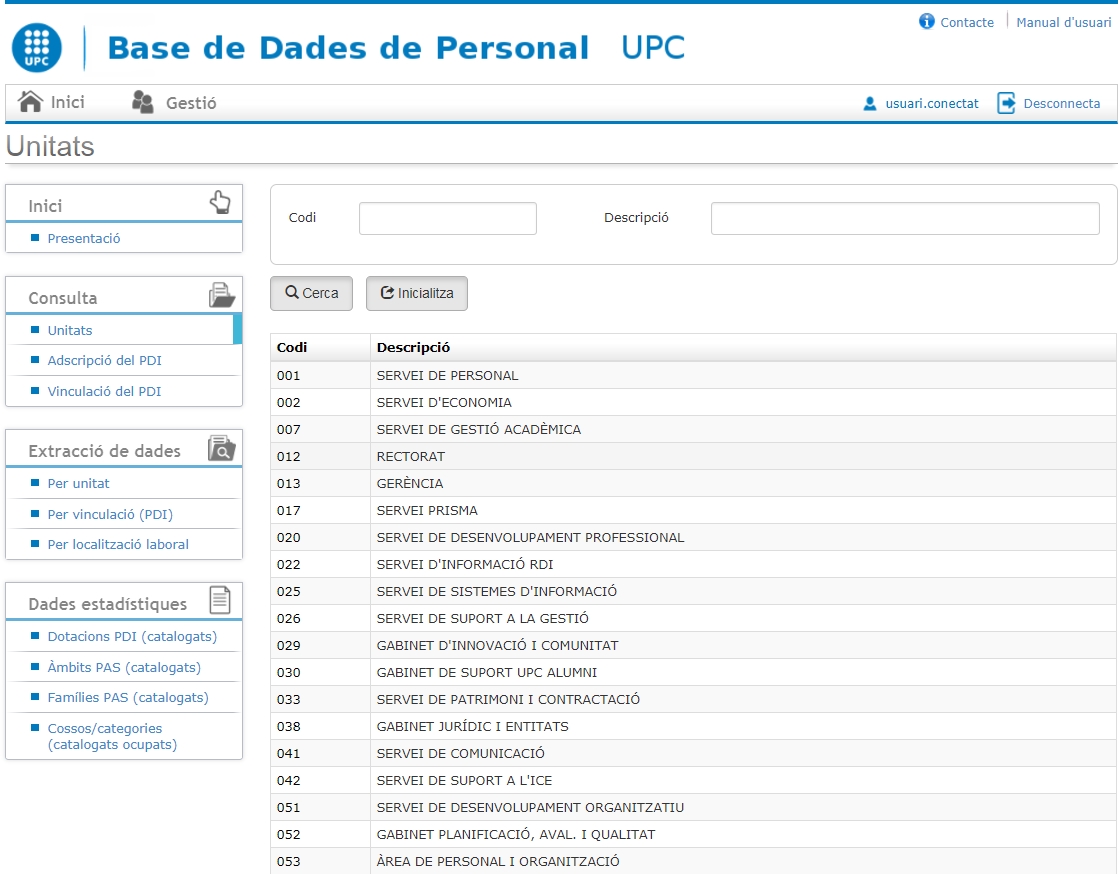Focus the Descripció input field
The height and width of the screenshot is (874, 1120).
[x=904, y=218]
